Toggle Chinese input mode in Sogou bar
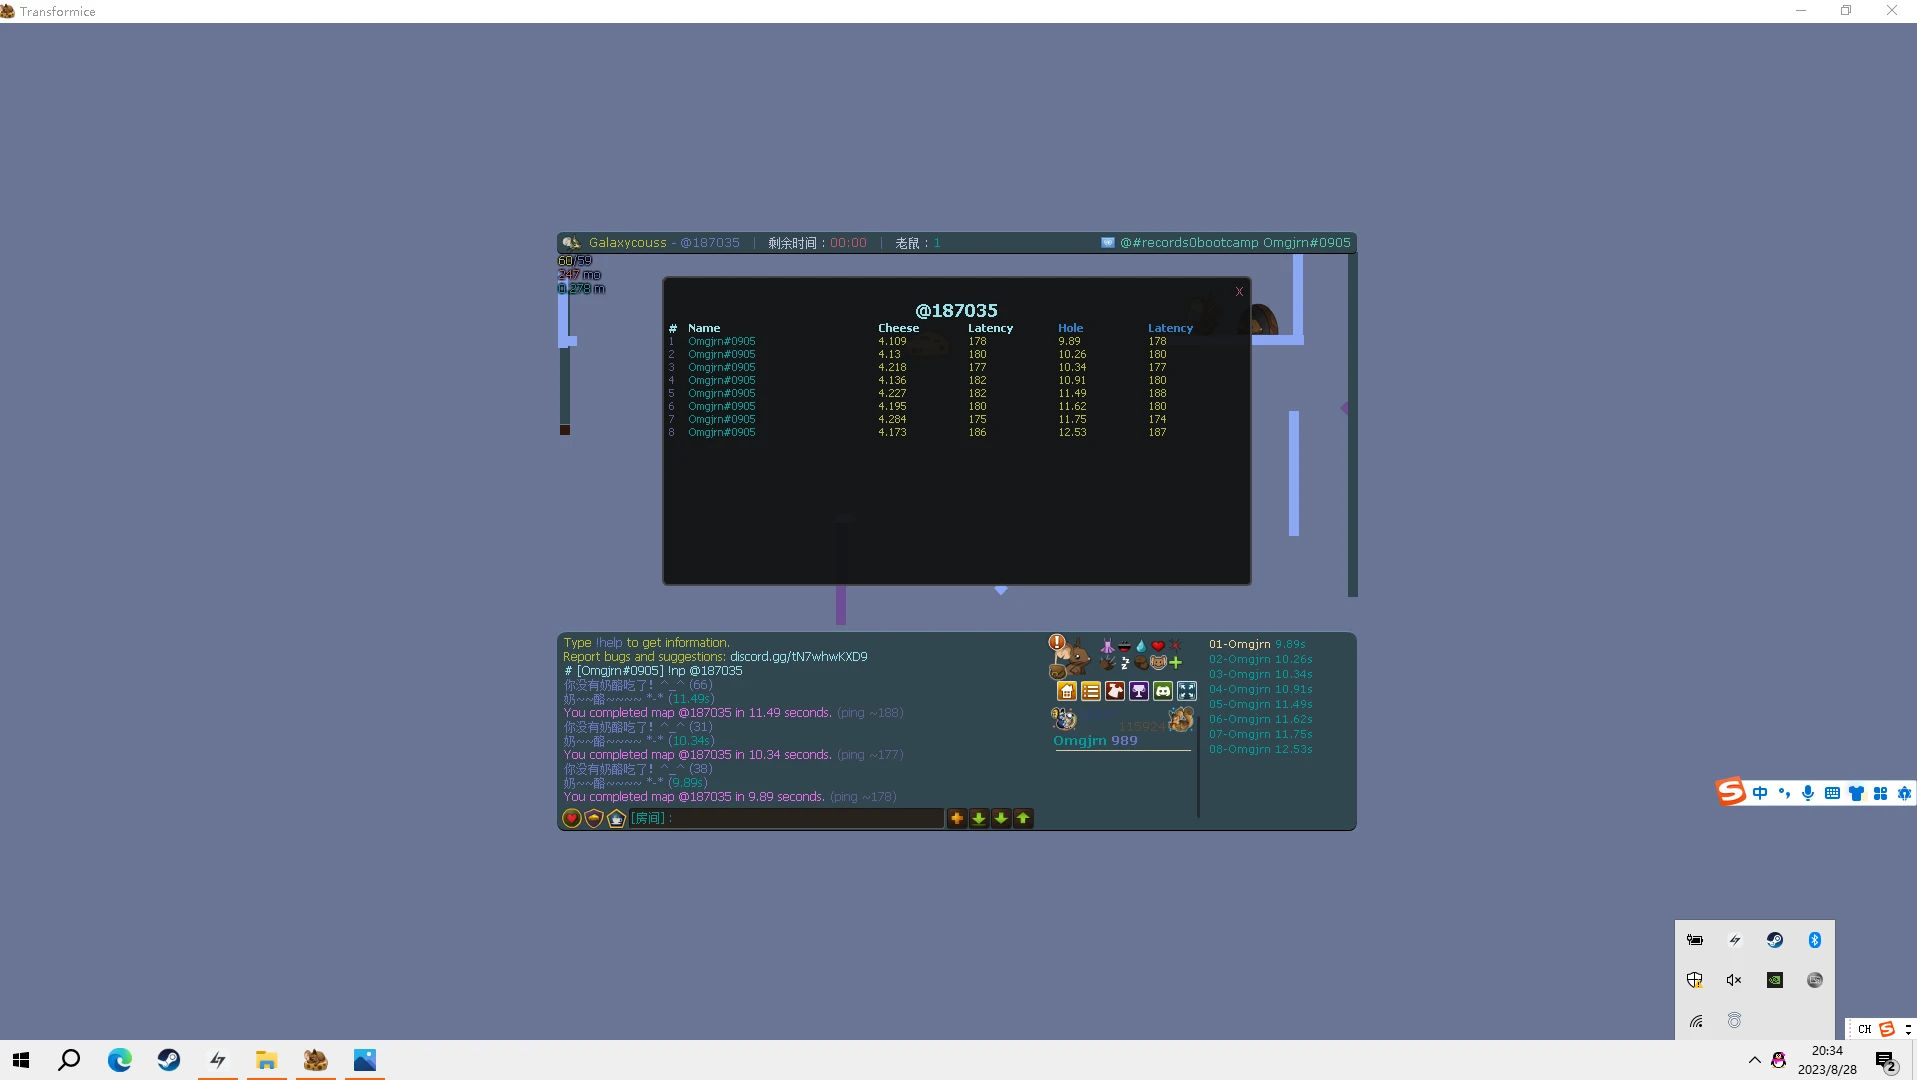This screenshot has width=1917, height=1080. (1760, 793)
